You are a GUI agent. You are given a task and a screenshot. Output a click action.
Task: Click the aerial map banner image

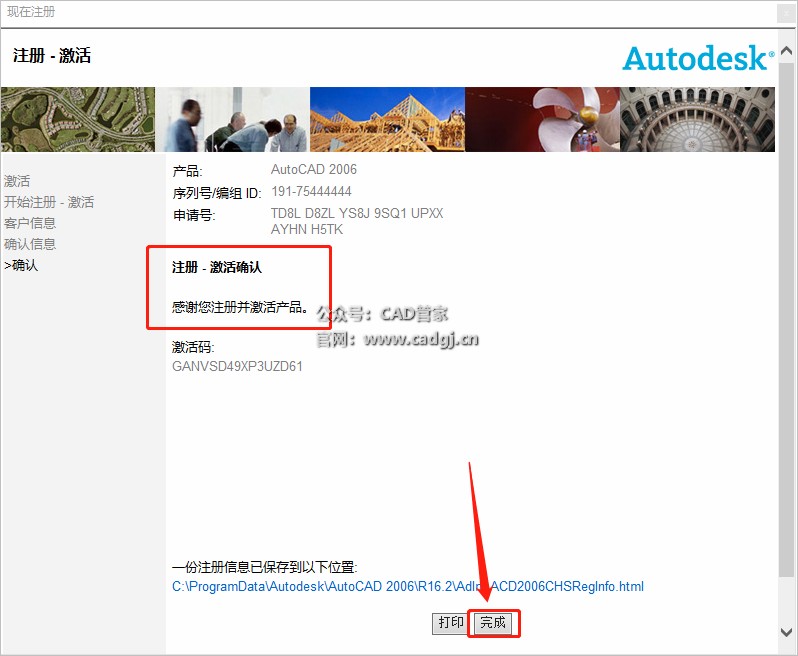[78, 120]
